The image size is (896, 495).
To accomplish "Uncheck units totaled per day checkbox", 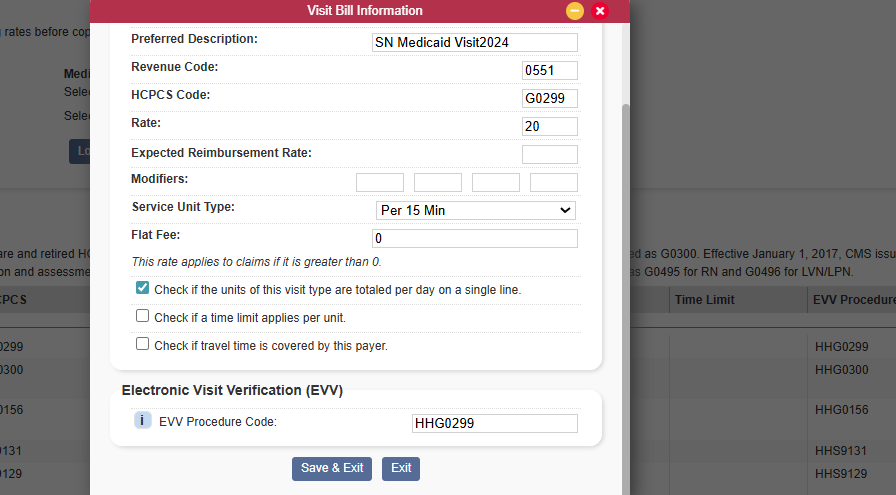I will pos(143,288).
